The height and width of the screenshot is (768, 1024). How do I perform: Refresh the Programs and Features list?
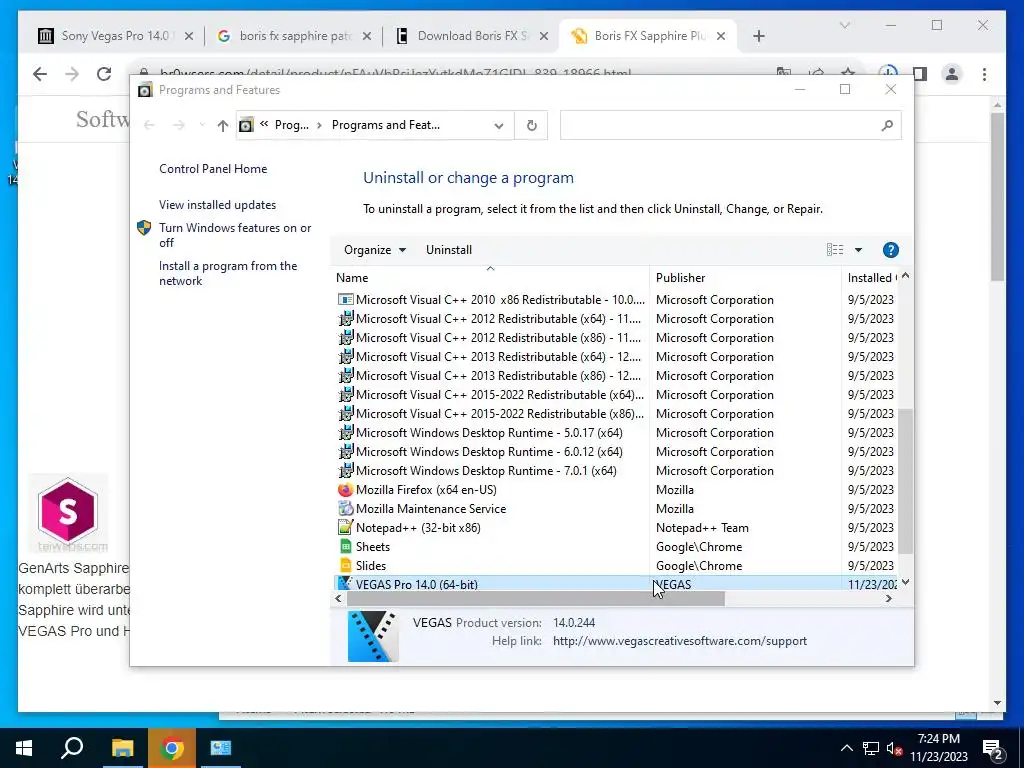point(532,125)
